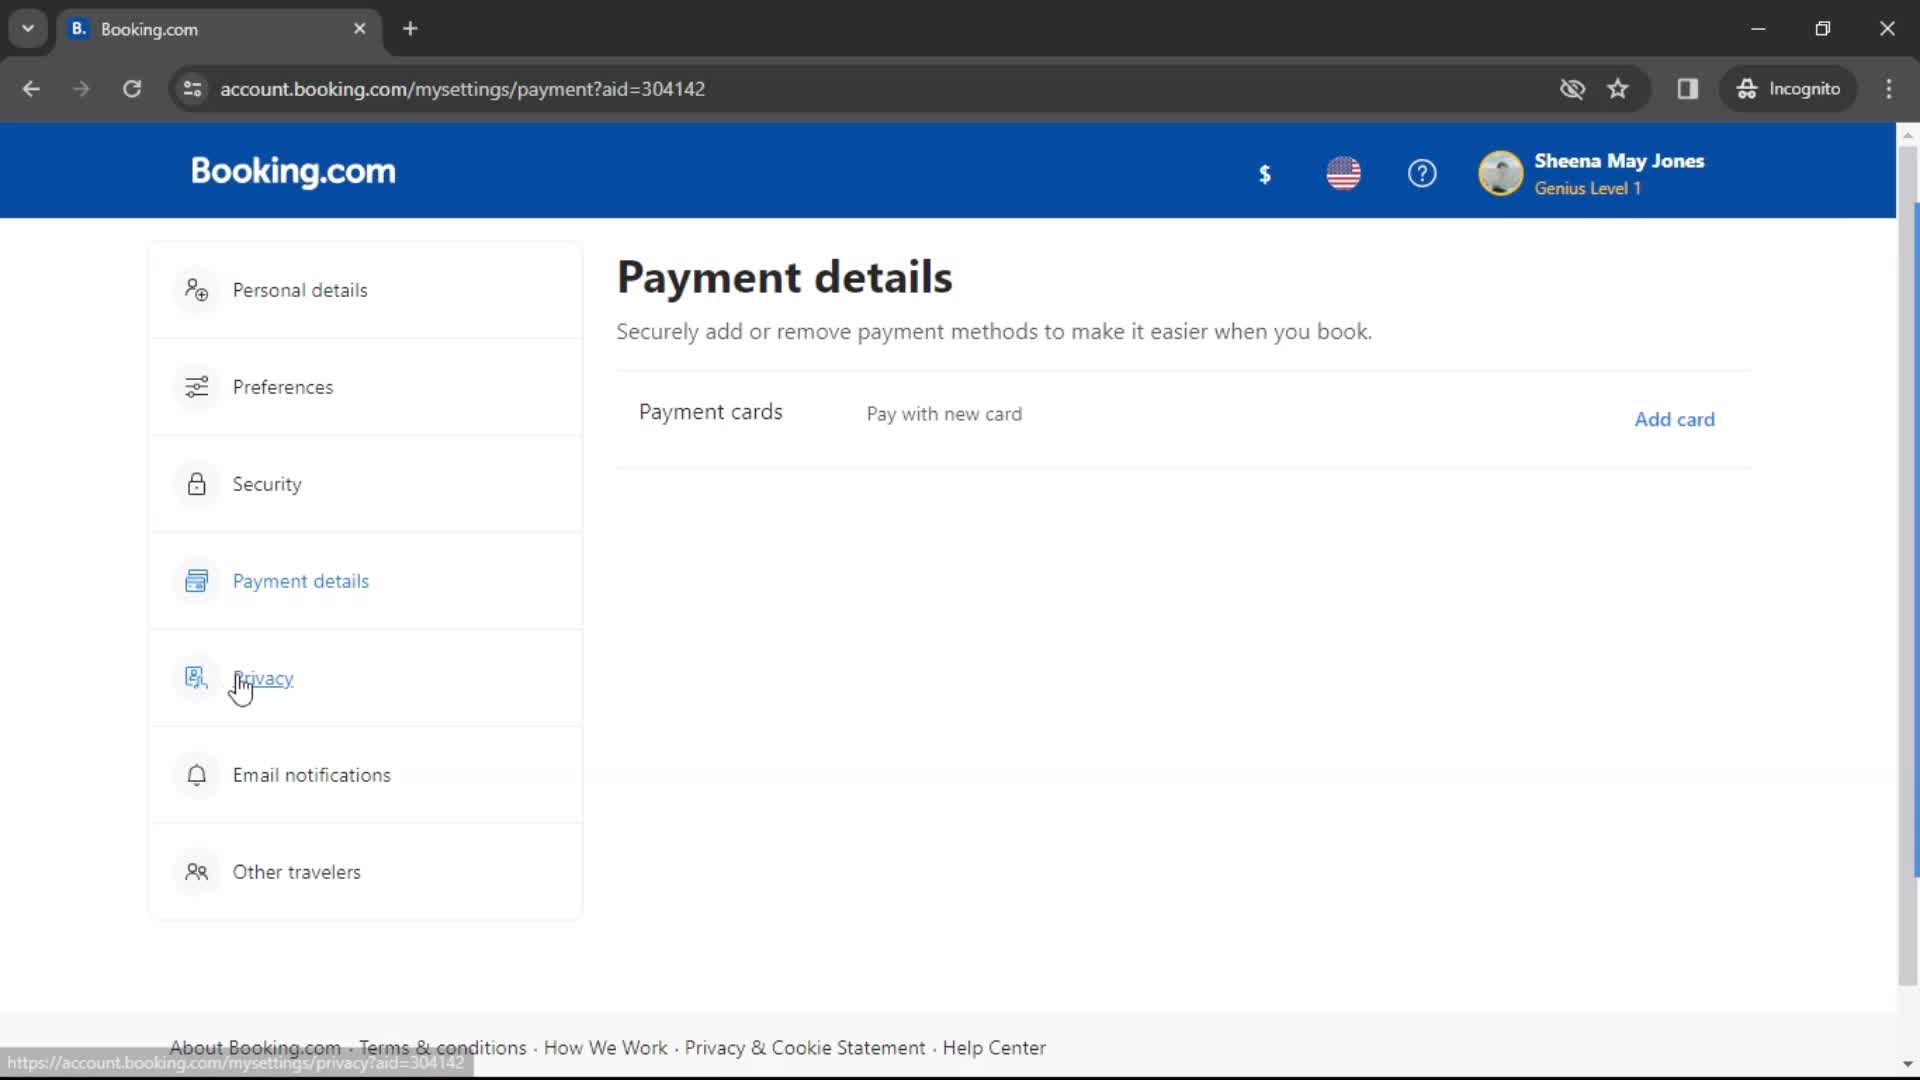Image resolution: width=1920 pixels, height=1080 pixels.
Task: Open Privacy & Cookie Statement link
Action: 805,1047
